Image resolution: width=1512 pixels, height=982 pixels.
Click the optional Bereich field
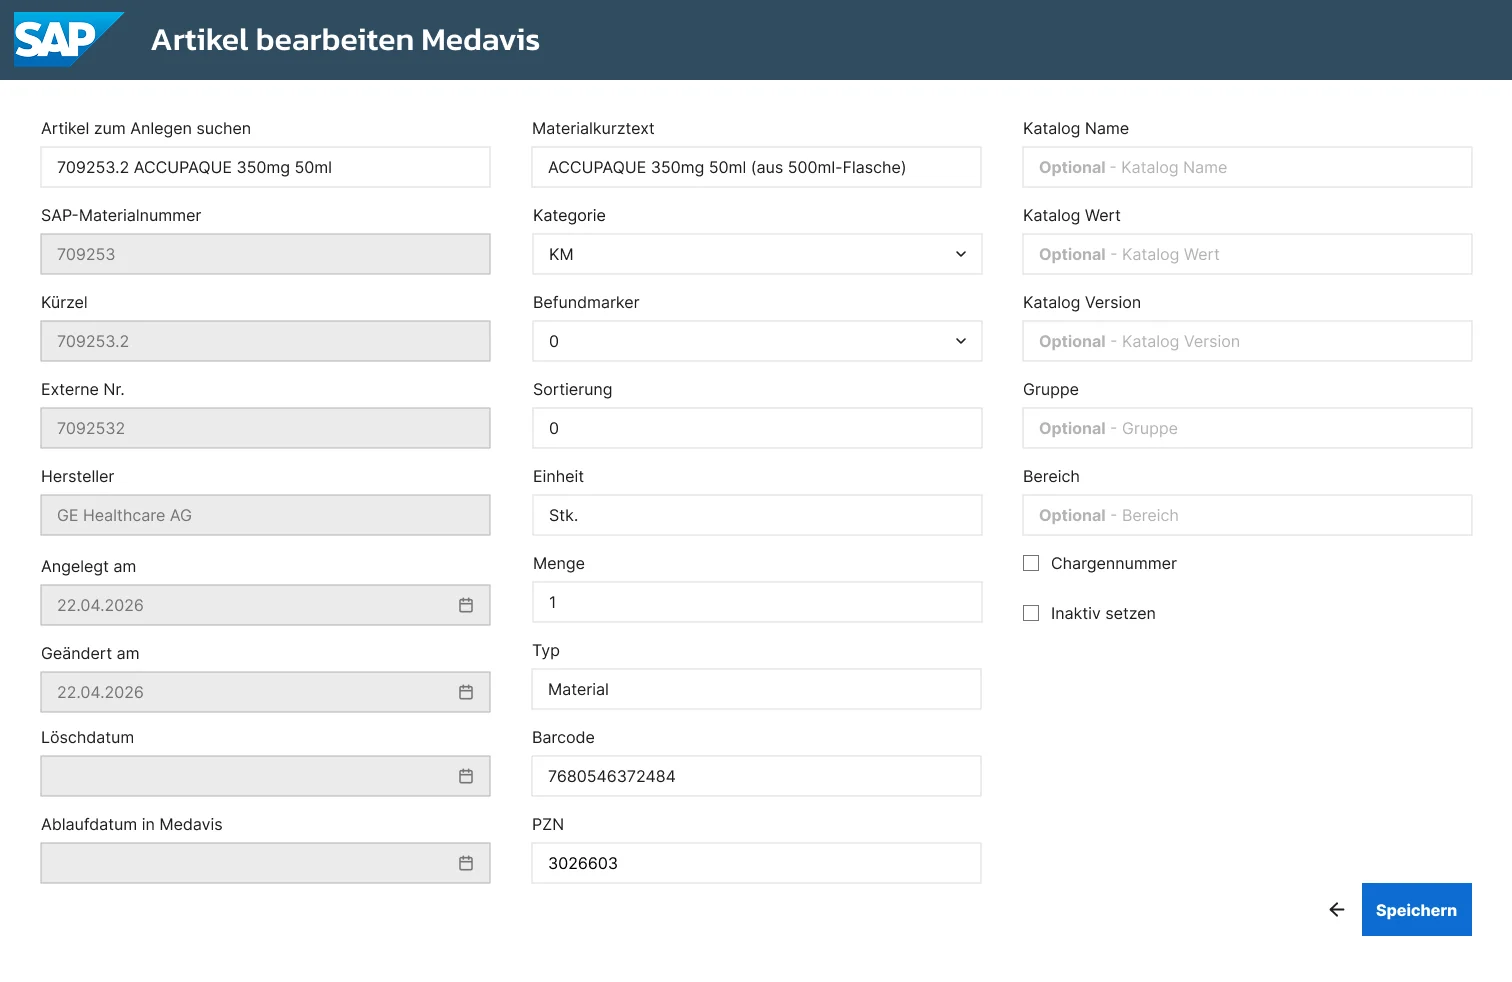point(1247,515)
